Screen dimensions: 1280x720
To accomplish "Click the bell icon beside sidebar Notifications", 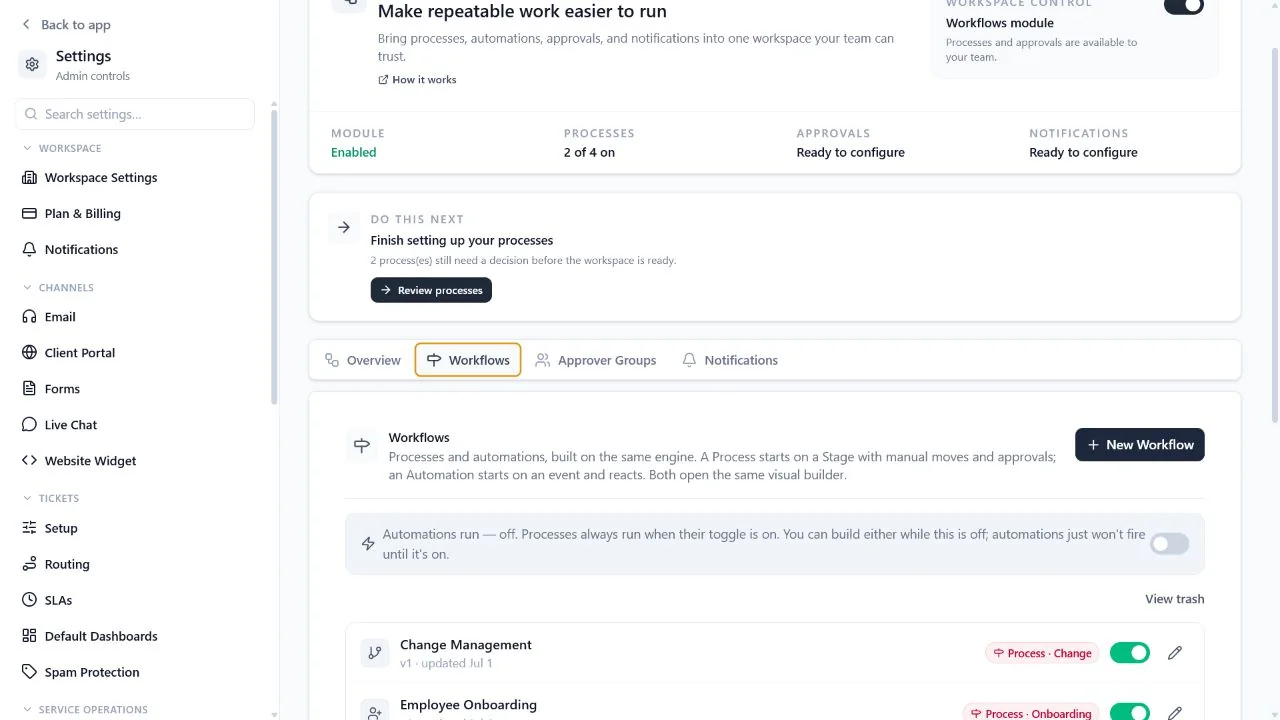I will point(29,249).
